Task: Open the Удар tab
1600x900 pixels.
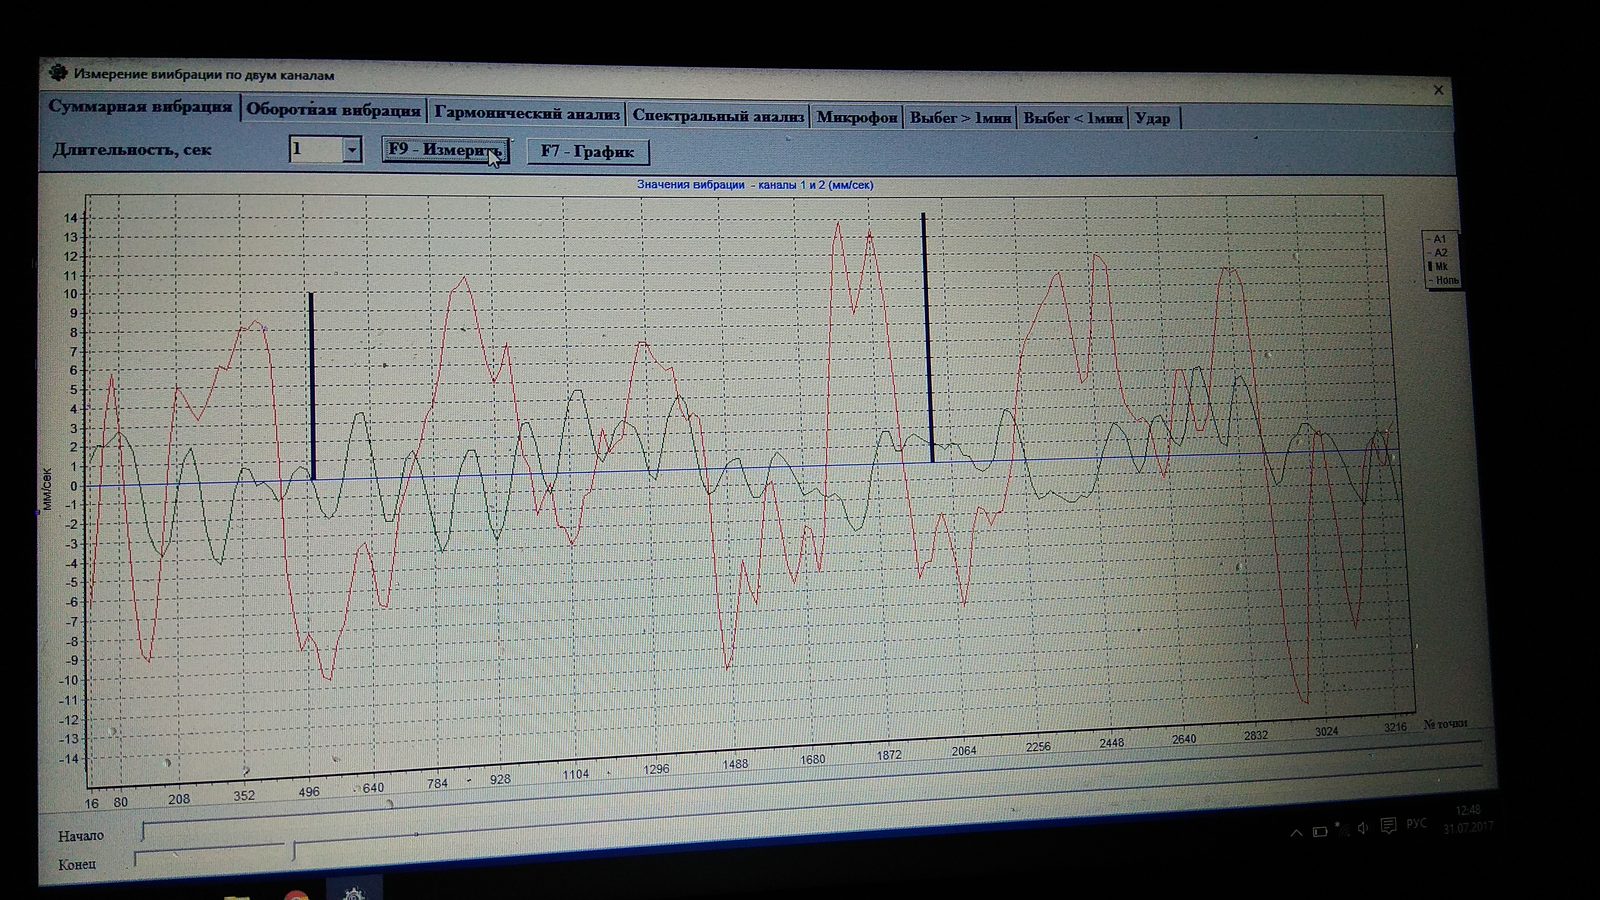Action: (x=1153, y=118)
